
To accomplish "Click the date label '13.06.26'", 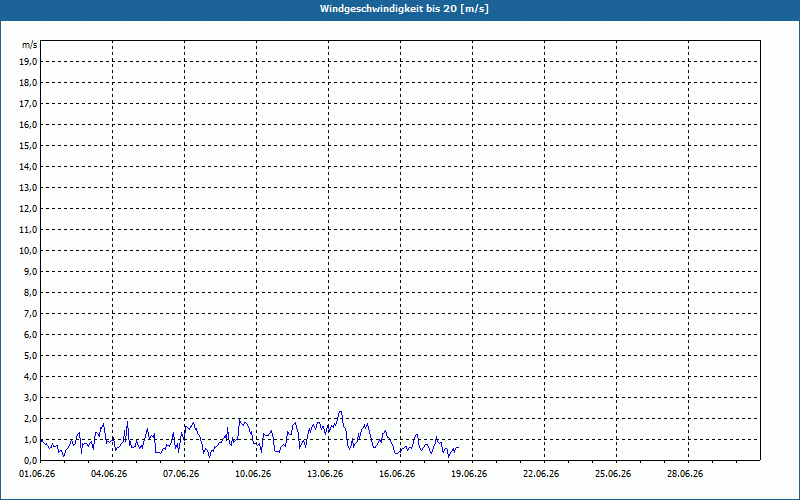I will 325,474.
